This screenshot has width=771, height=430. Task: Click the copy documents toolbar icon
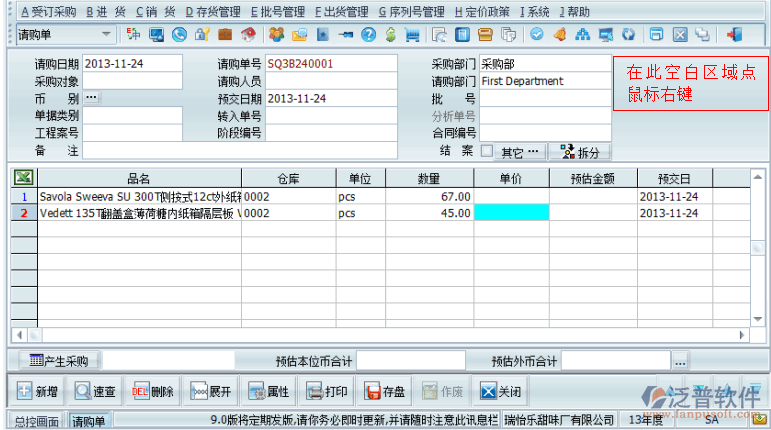point(508,34)
